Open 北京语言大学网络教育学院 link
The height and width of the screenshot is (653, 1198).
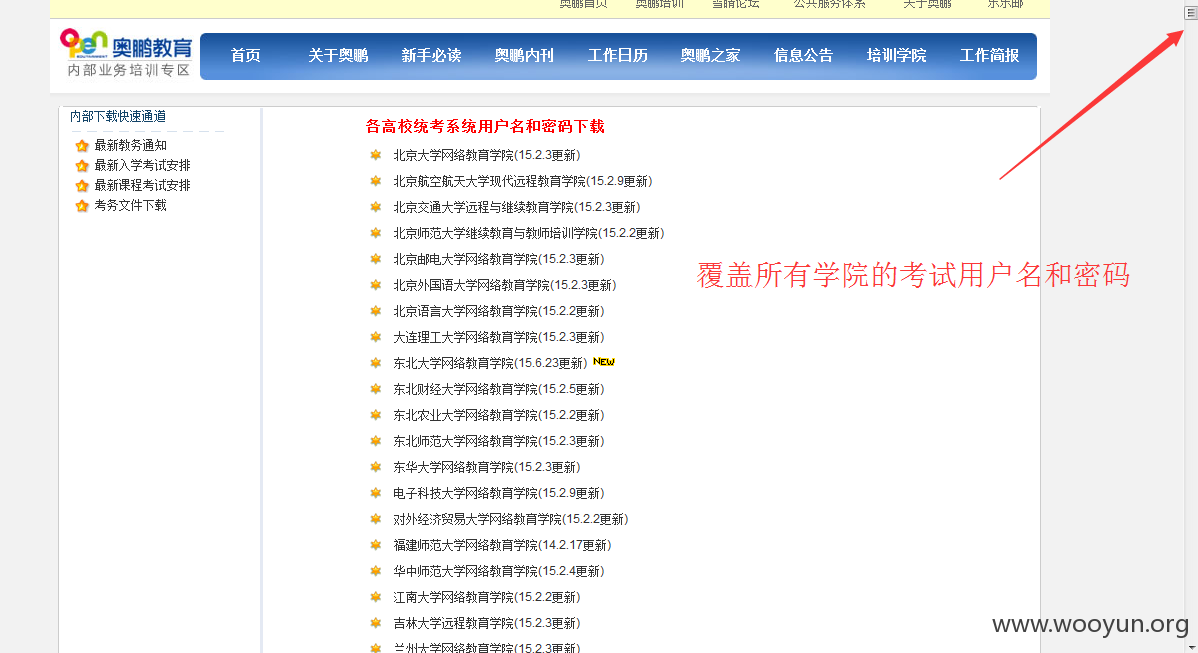click(x=499, y=311)
